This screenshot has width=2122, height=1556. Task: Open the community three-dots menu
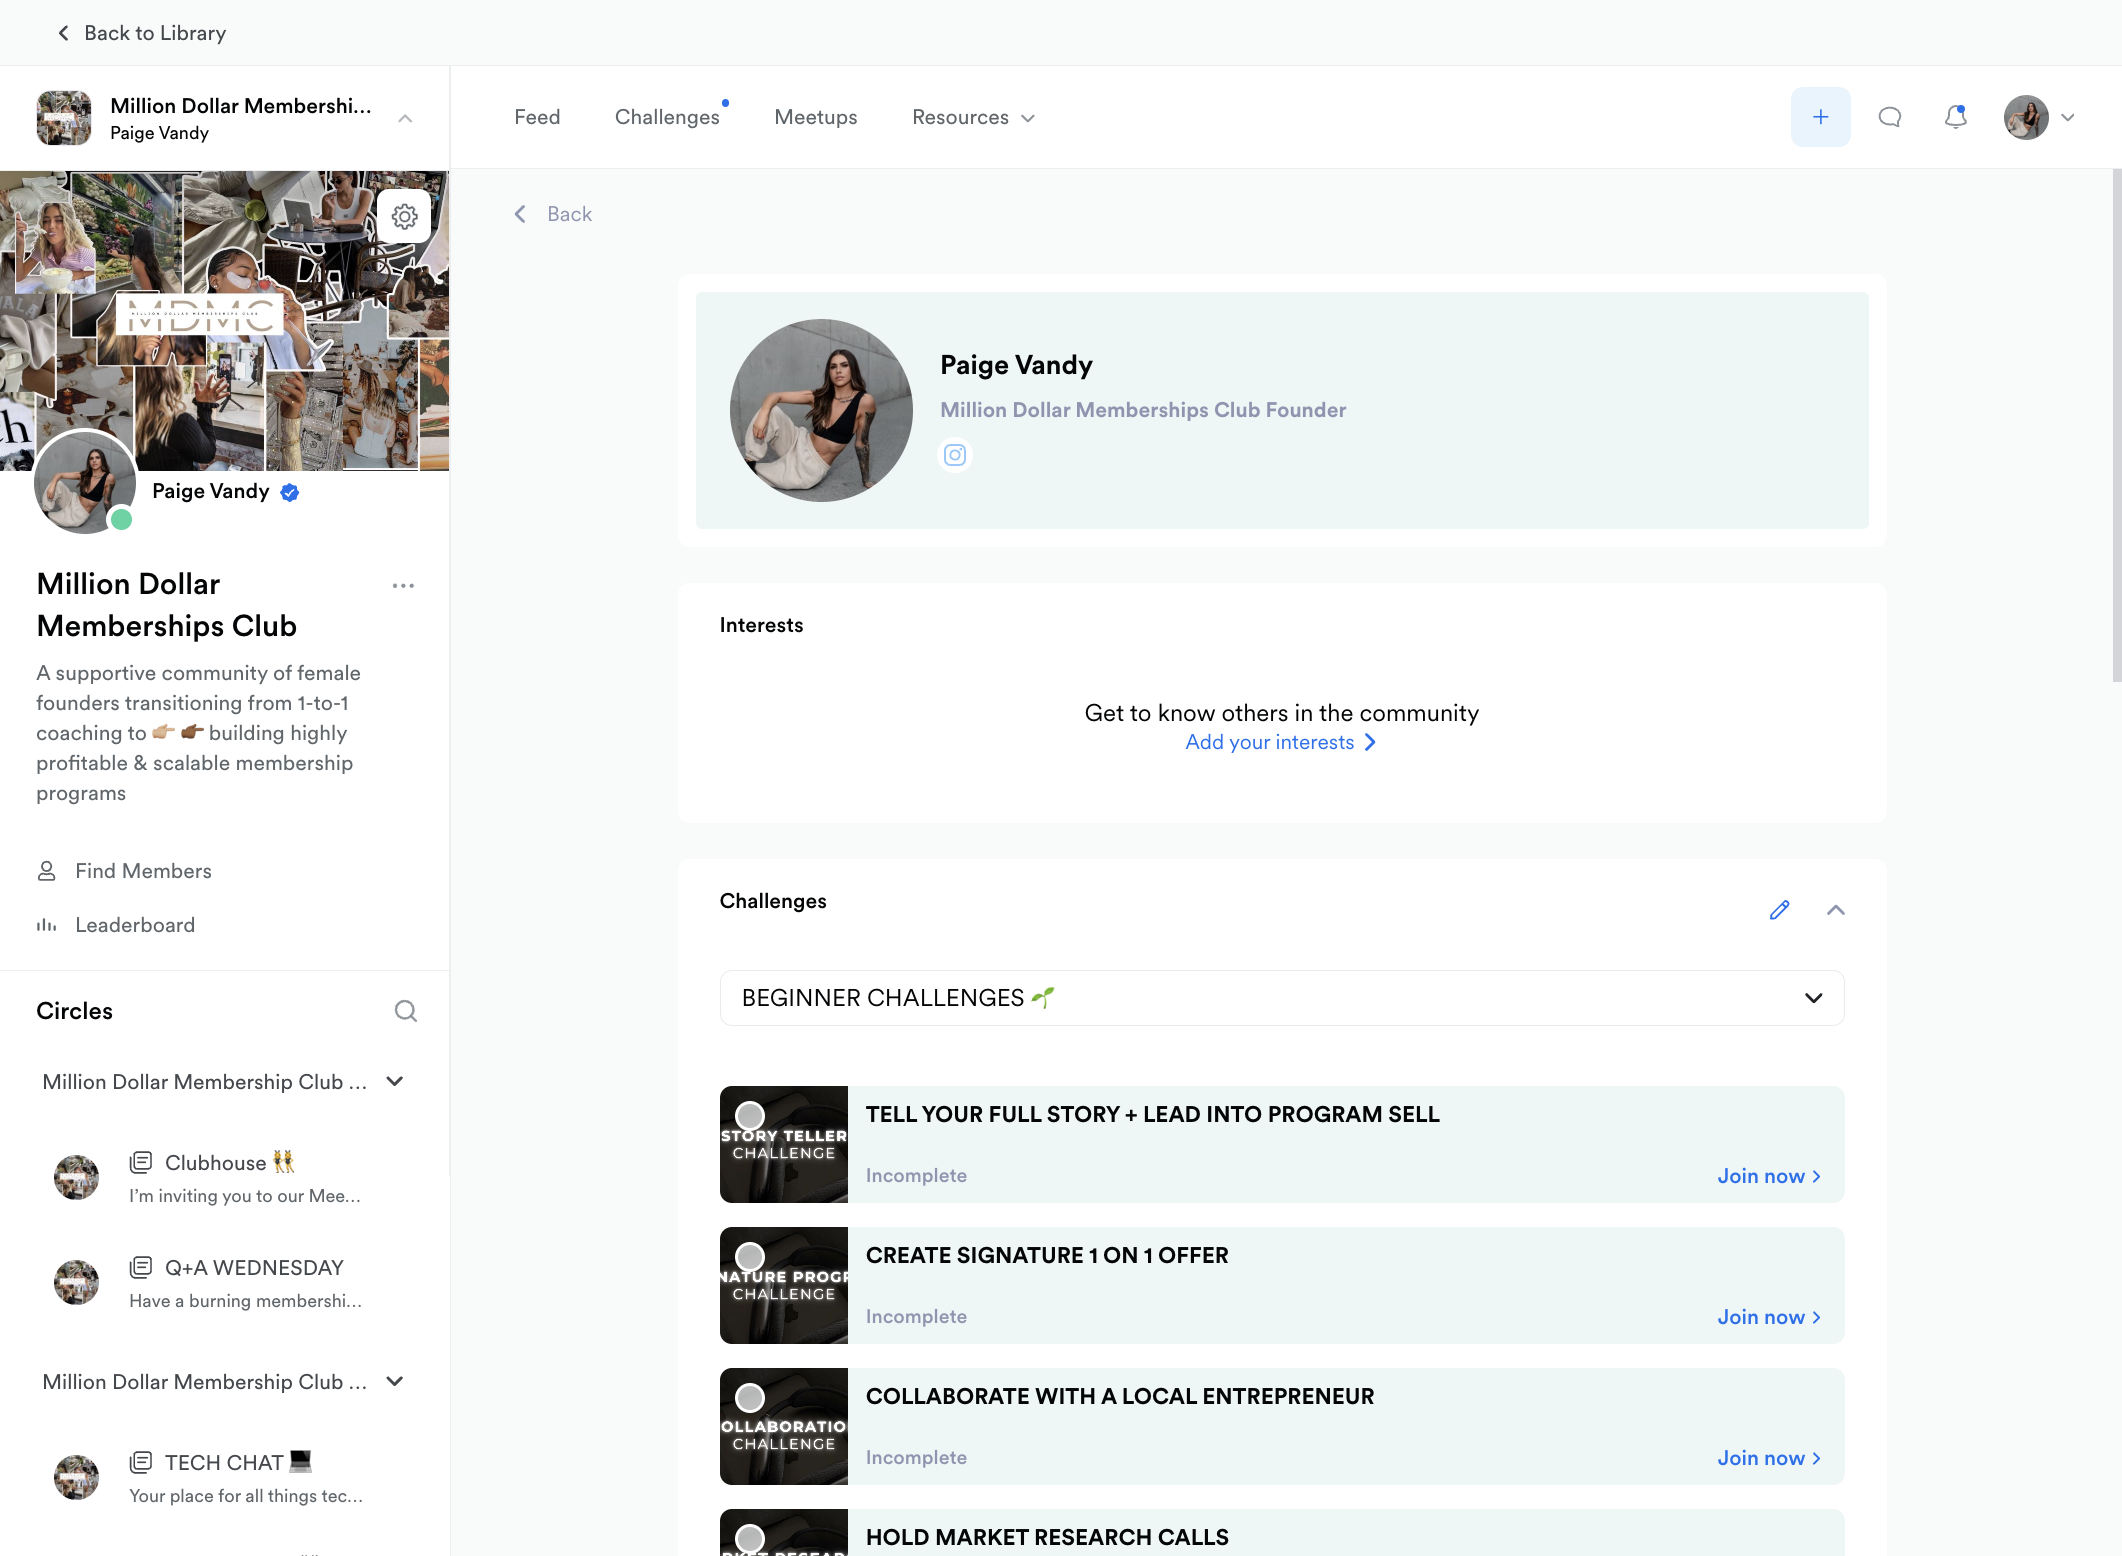tap(403, 586)
